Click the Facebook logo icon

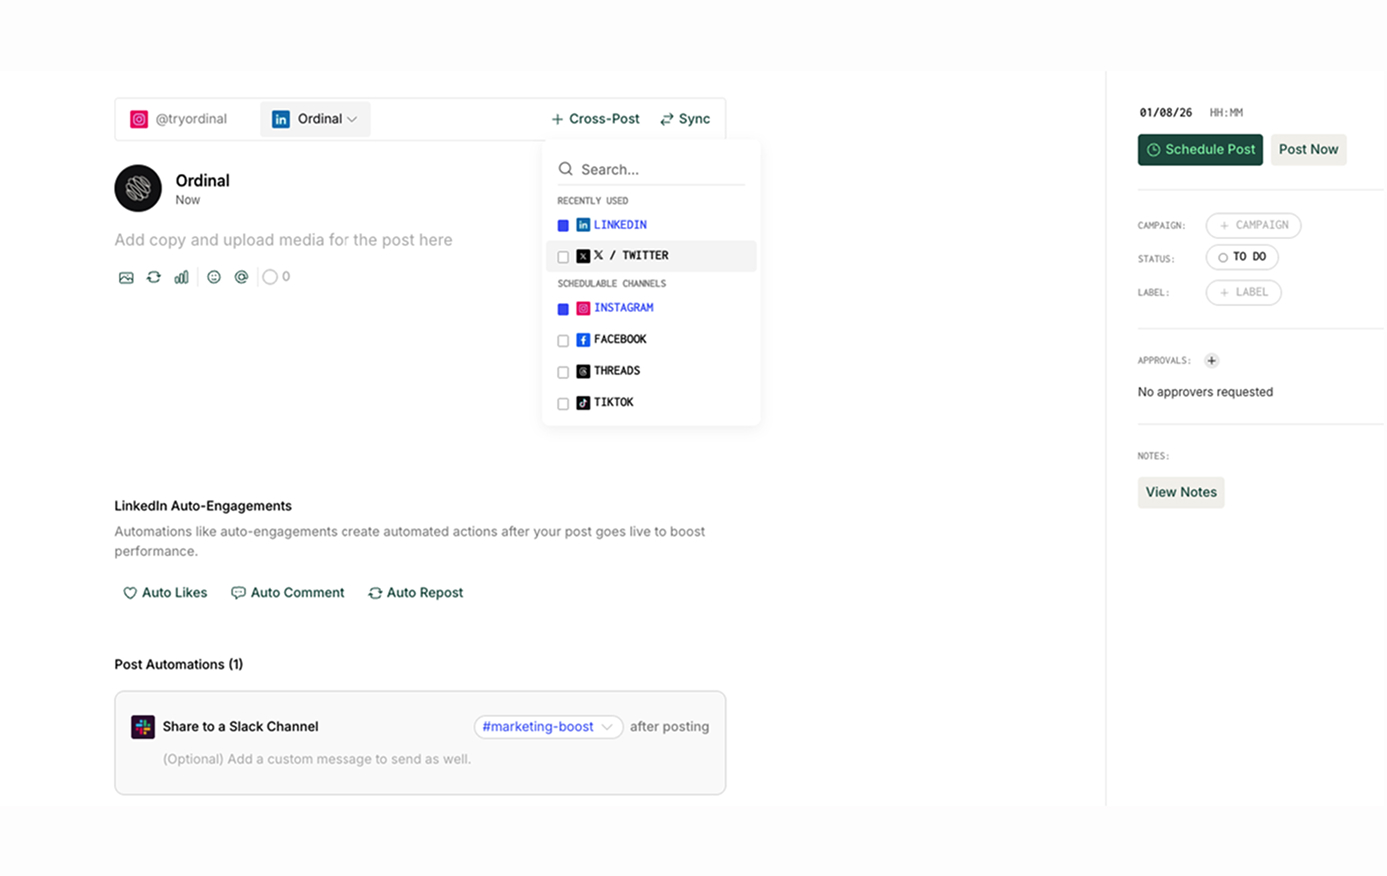pos(583,340)
